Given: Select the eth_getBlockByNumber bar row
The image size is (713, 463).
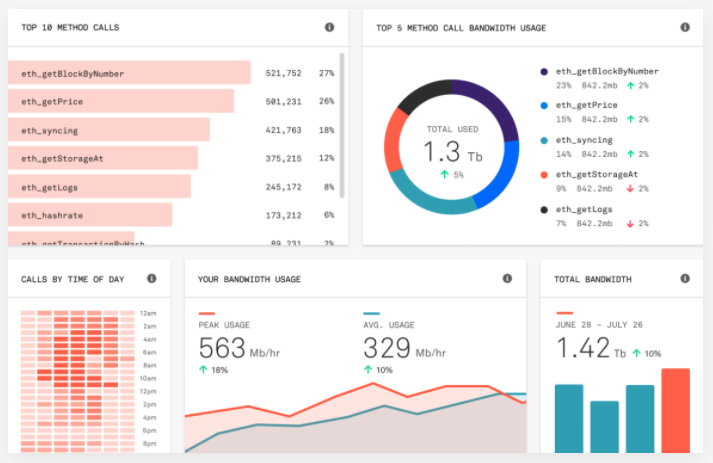Looking at the screenshot, I should point(129,73).
